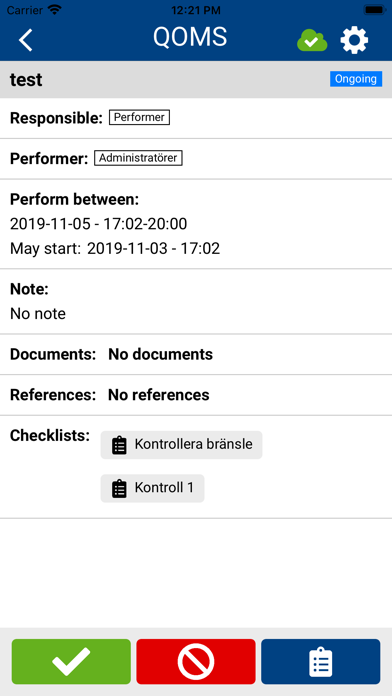The width and height of the screenshot is (392, 696).
Task: Select the Ongoing status badge
Action: tap(356, 79)
